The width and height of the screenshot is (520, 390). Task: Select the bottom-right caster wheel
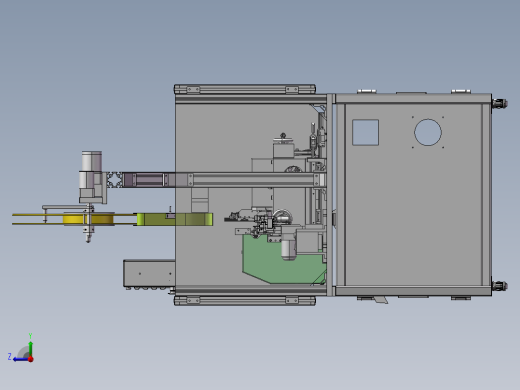(500, 286)
